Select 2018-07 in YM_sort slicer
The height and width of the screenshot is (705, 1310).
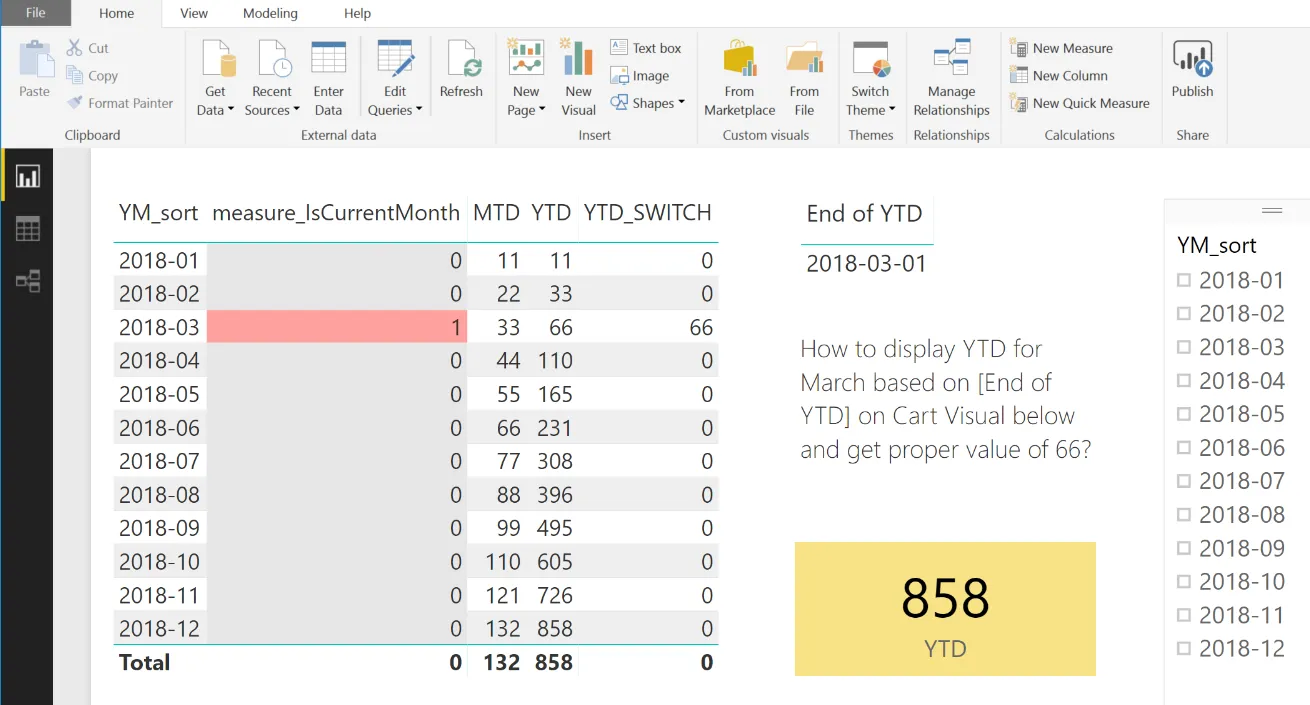tap(1231, 481)
